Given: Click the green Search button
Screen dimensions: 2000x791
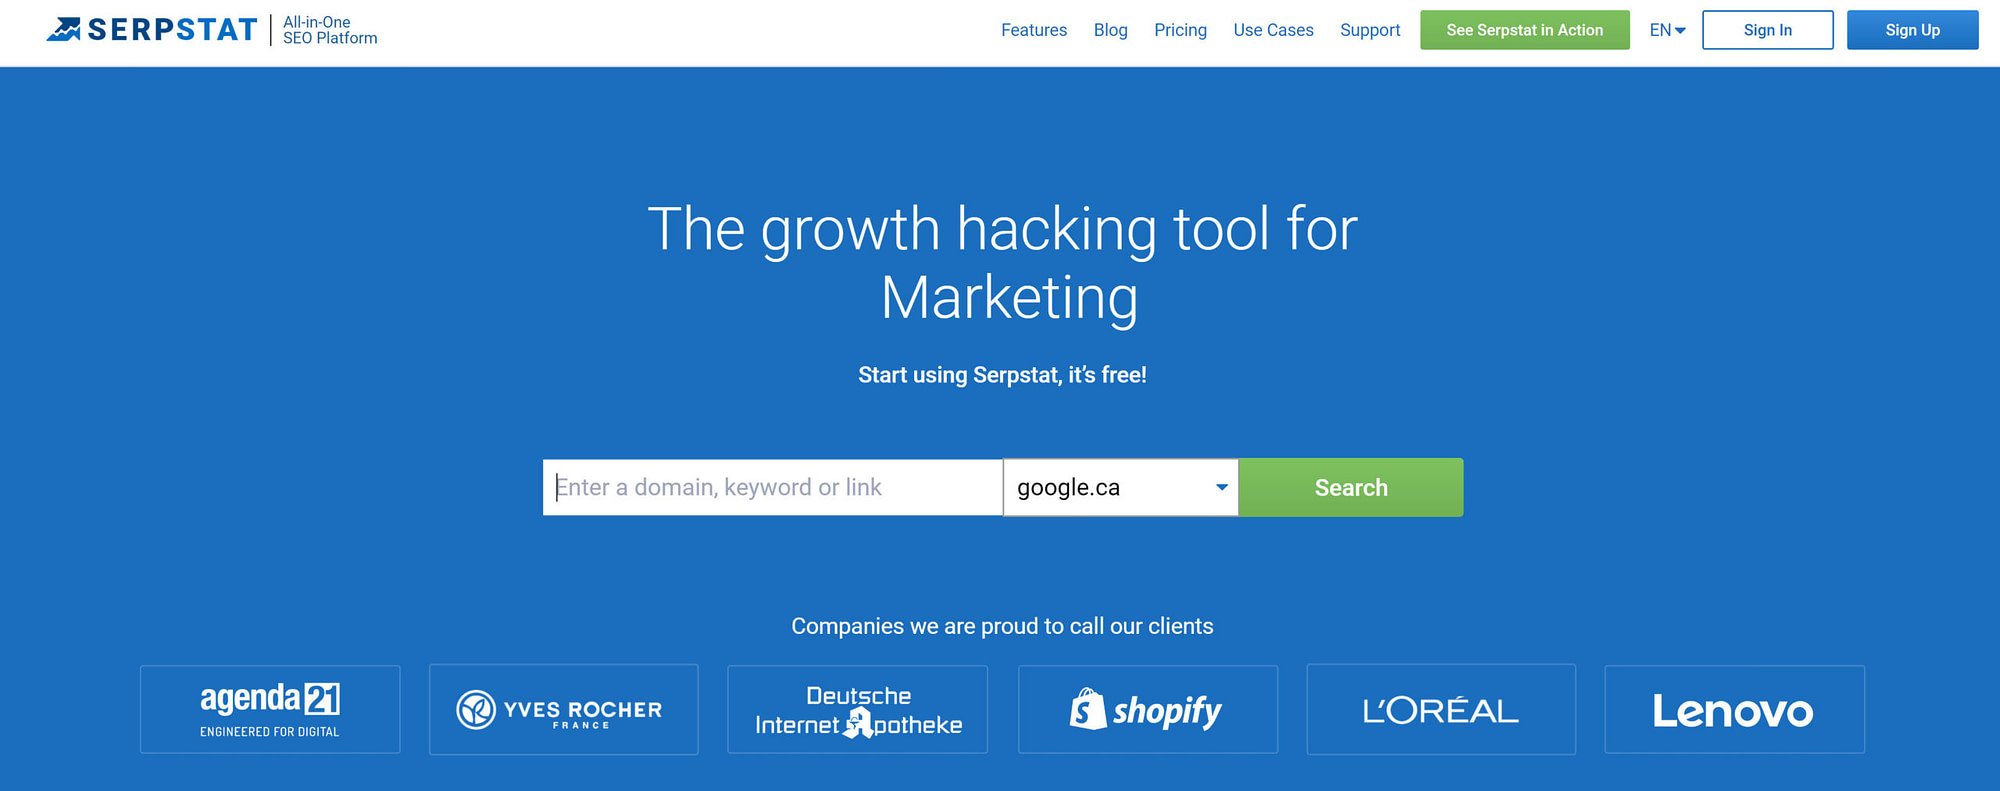Looking at the screenshot, I should pyautogui.click(x=1351, y=487).
